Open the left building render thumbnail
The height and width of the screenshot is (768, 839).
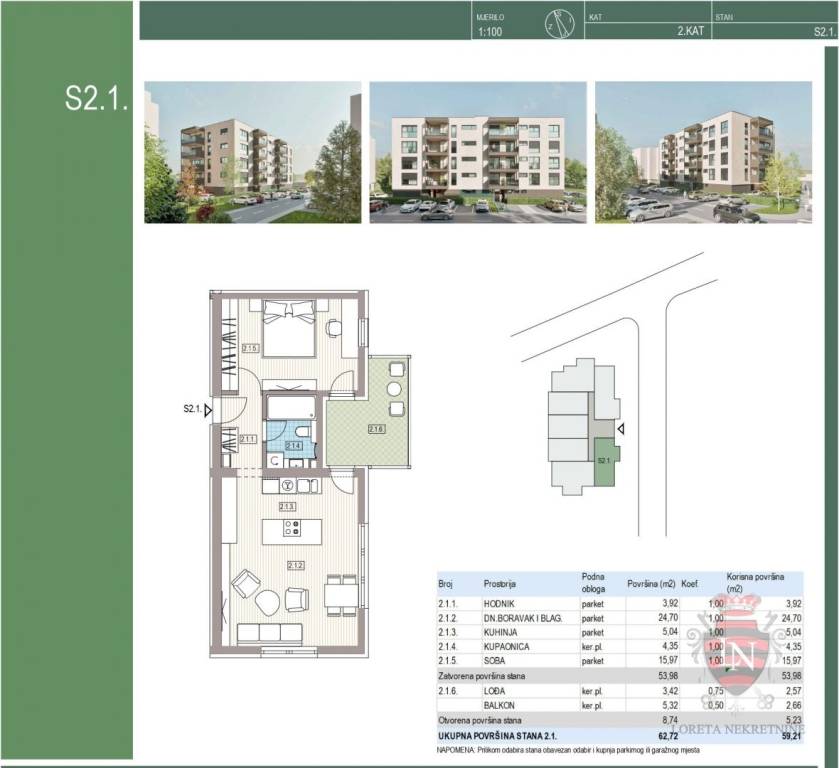coord(253,152)
